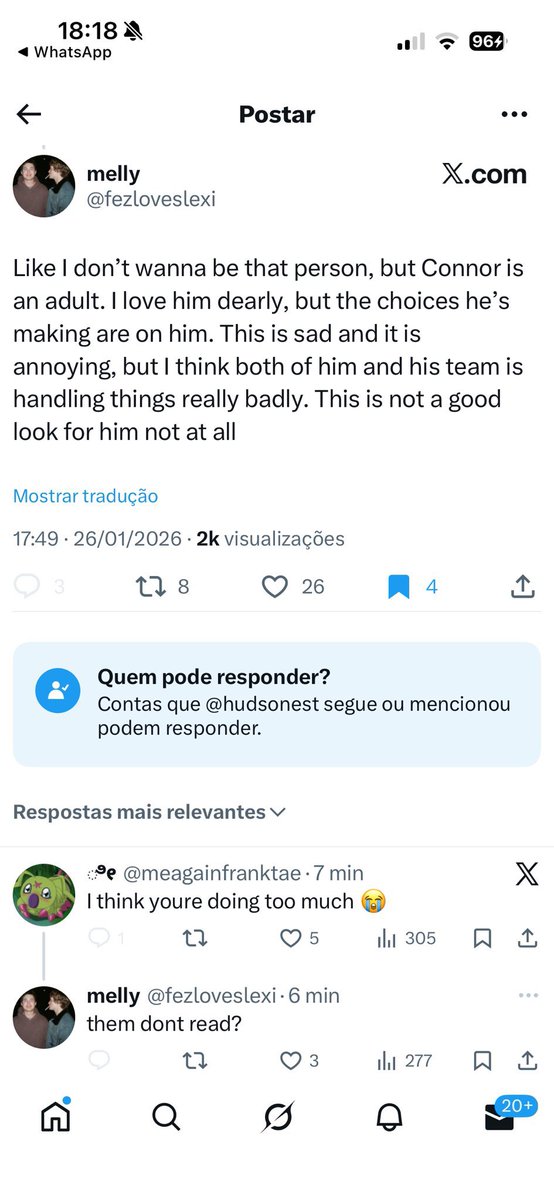Like the main post with 26 likes
Viewport: 554px width, 1200px height.
tap(275, 587)
